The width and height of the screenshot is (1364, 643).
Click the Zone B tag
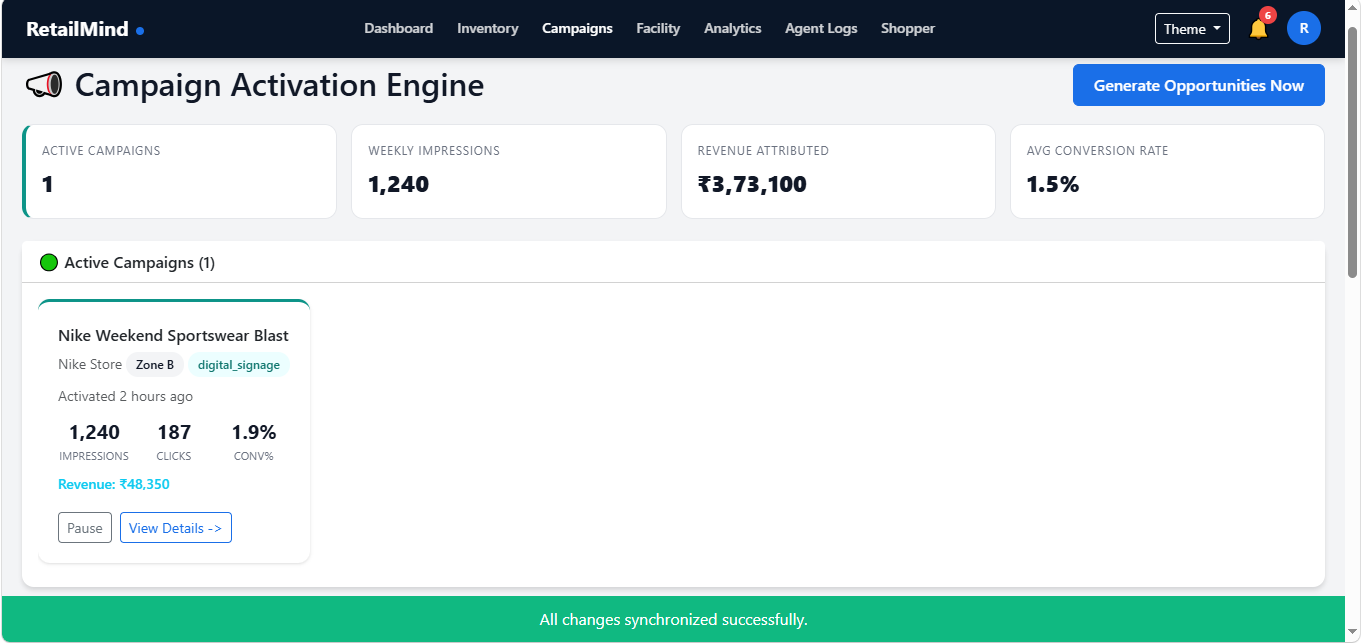(x=155, y=365)
